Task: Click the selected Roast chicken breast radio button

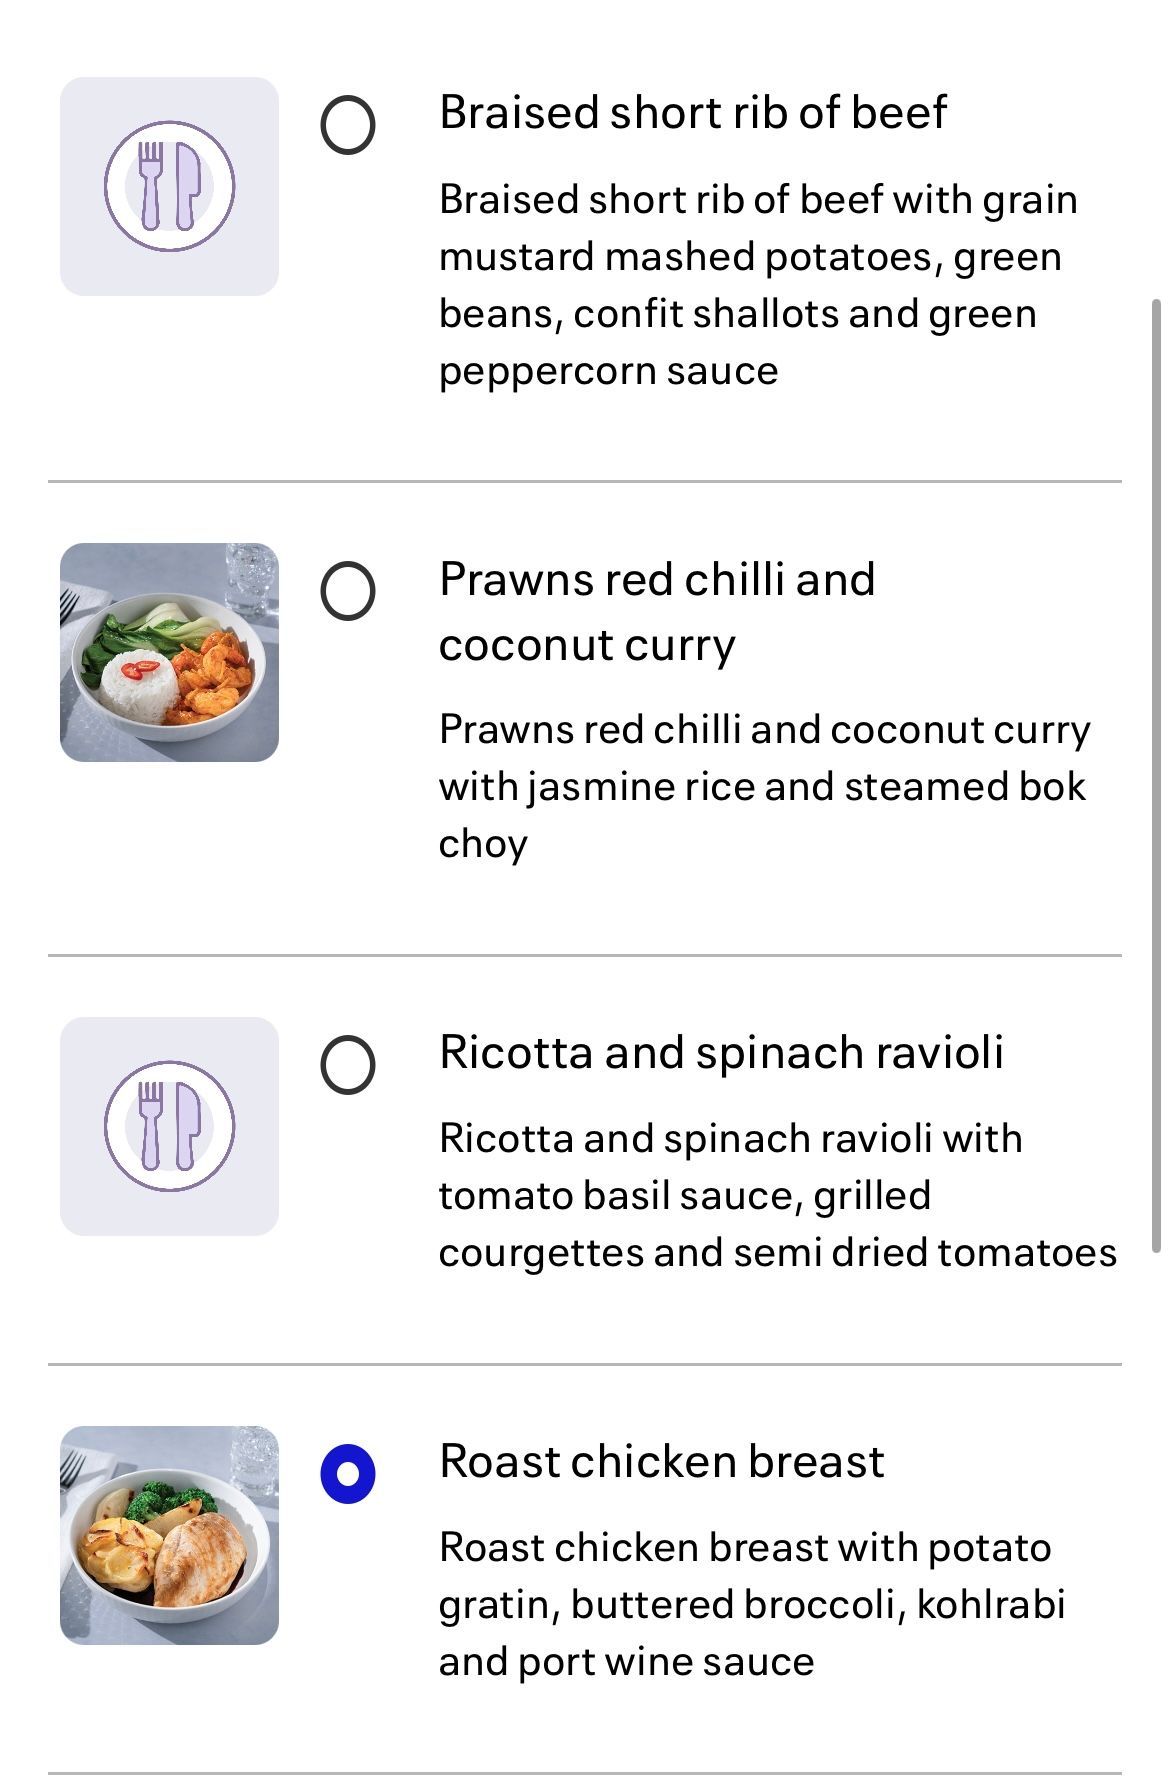Action: [x=347, y=1474]
